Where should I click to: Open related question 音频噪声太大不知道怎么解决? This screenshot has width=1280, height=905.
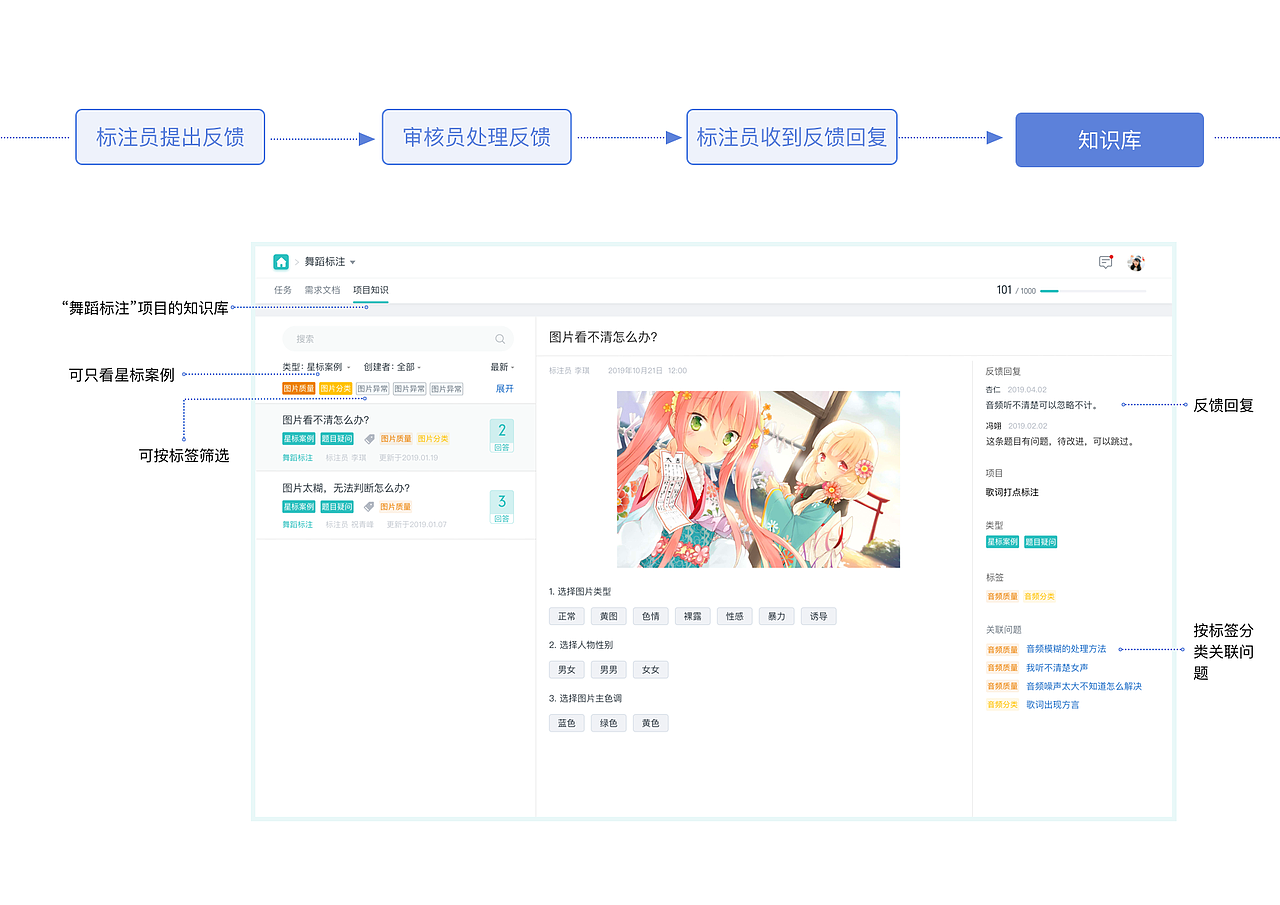[x=1084, y=686]
